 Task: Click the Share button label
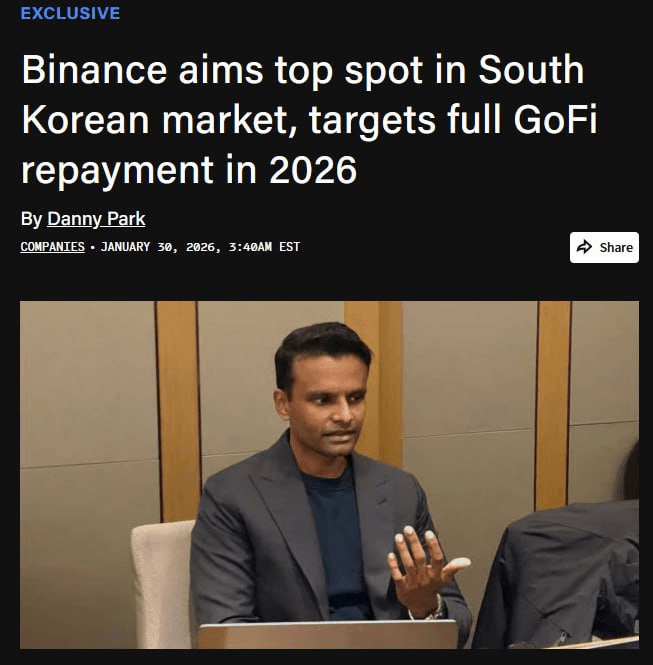pyautogui.click(x=616, y=247)
